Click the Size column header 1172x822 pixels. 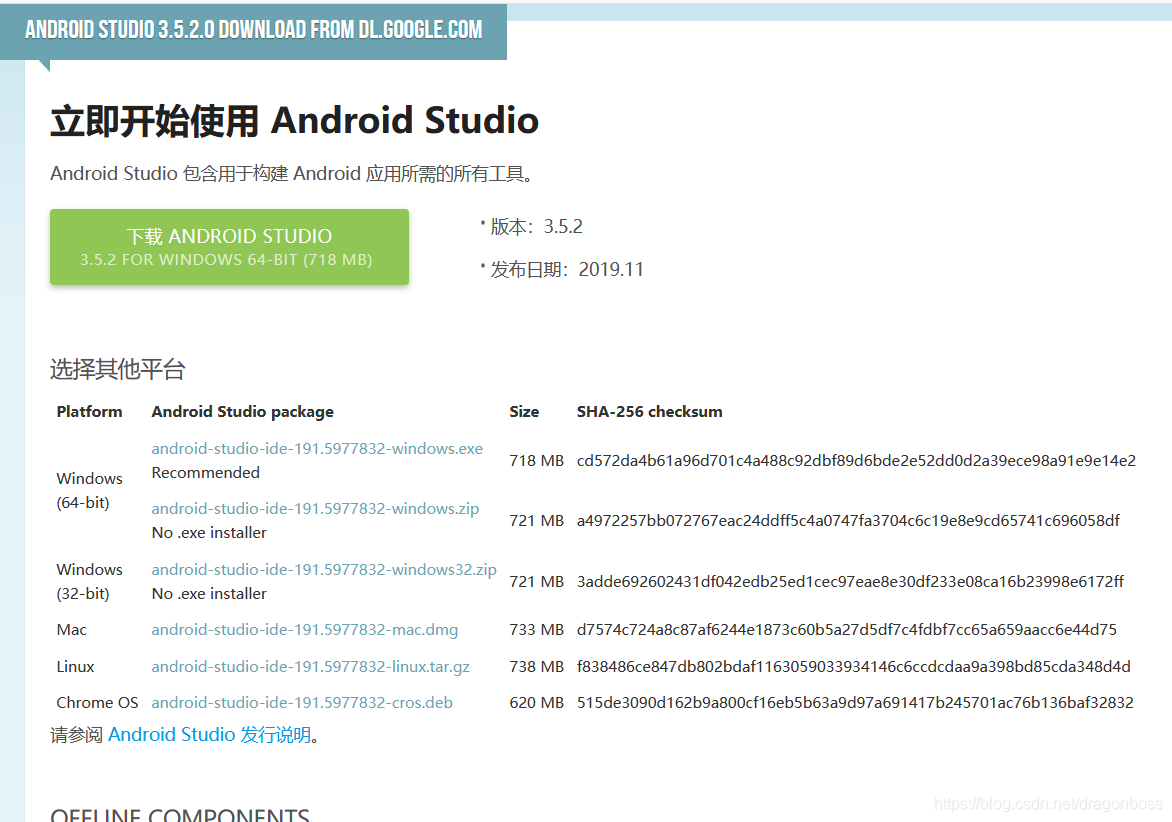pos(524,411)
